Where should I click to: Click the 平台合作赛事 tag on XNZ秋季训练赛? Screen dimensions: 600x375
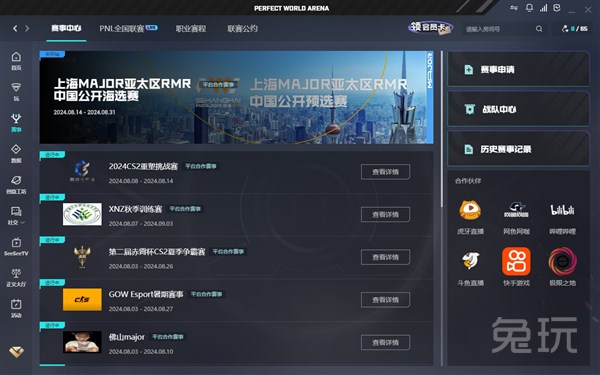pos(185,209)
